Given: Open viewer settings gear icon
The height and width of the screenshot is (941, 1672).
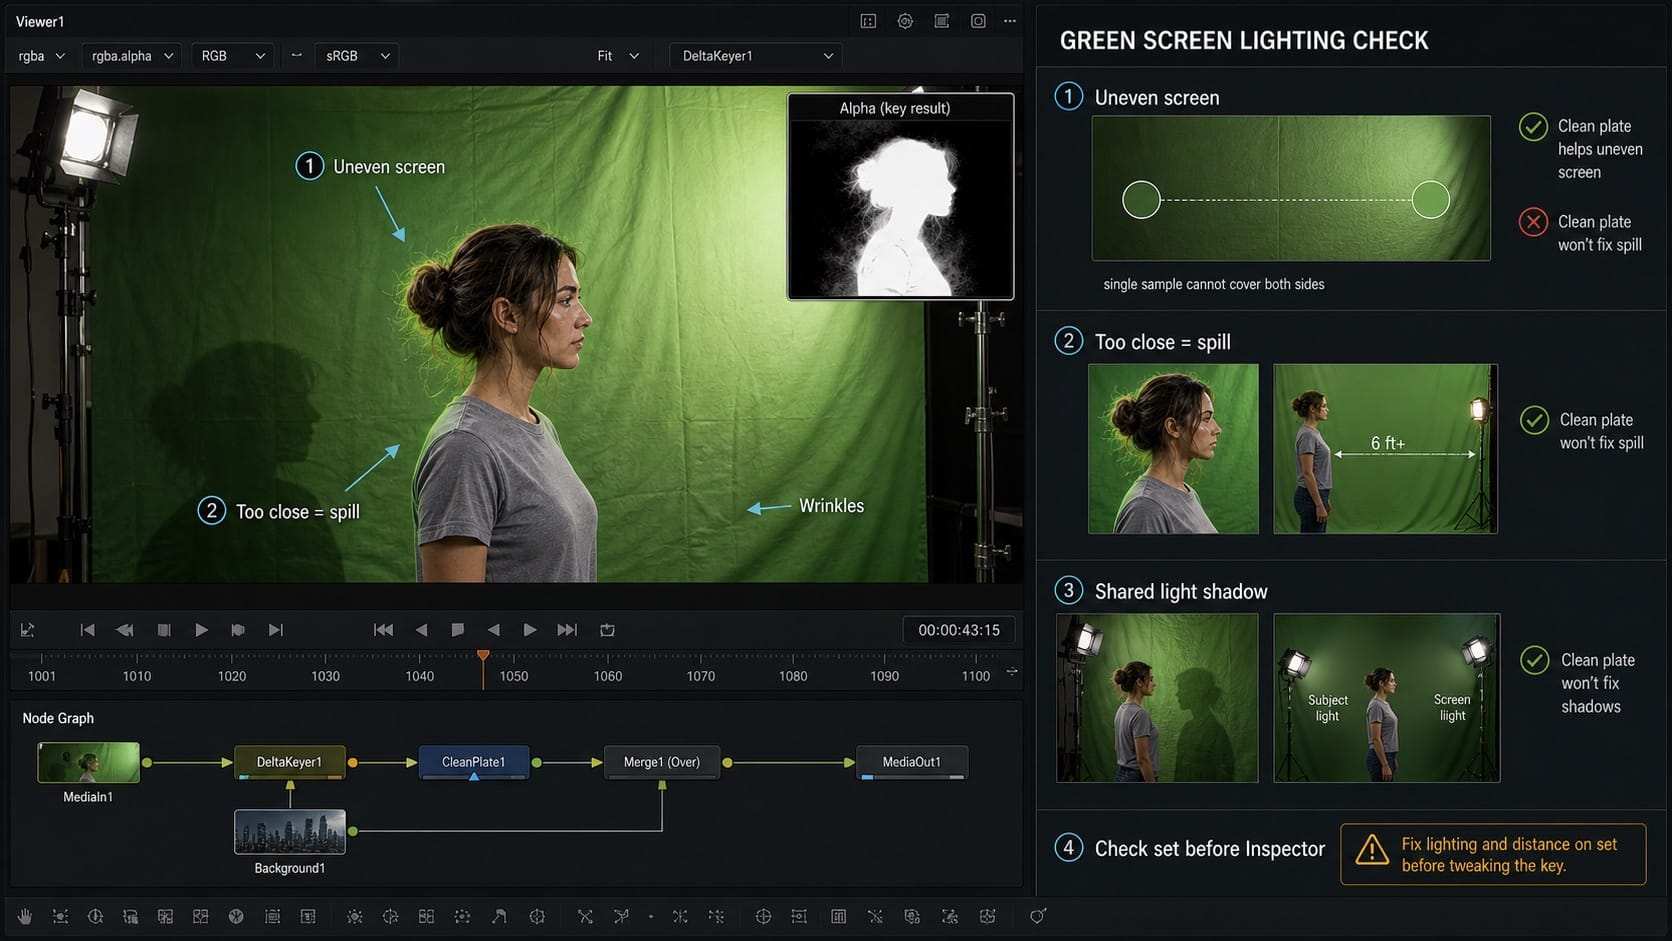Looking at the screenshot, I should 905,21.
